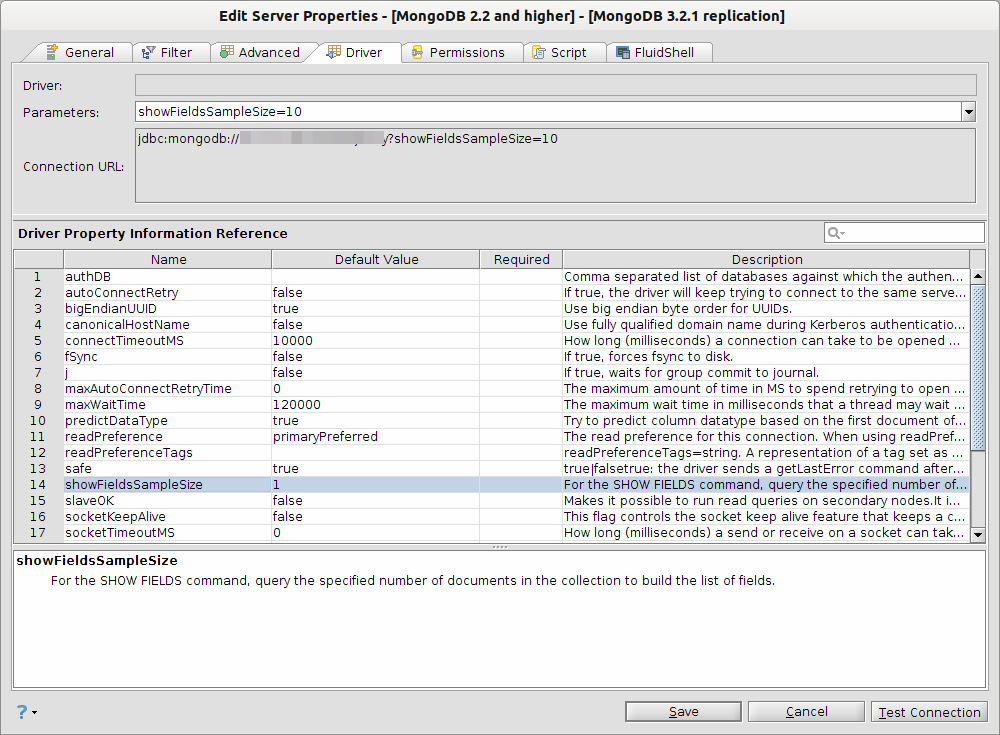1000x735 pixels.
Task: Click the empty Driver field
Action: click(555, 85)
